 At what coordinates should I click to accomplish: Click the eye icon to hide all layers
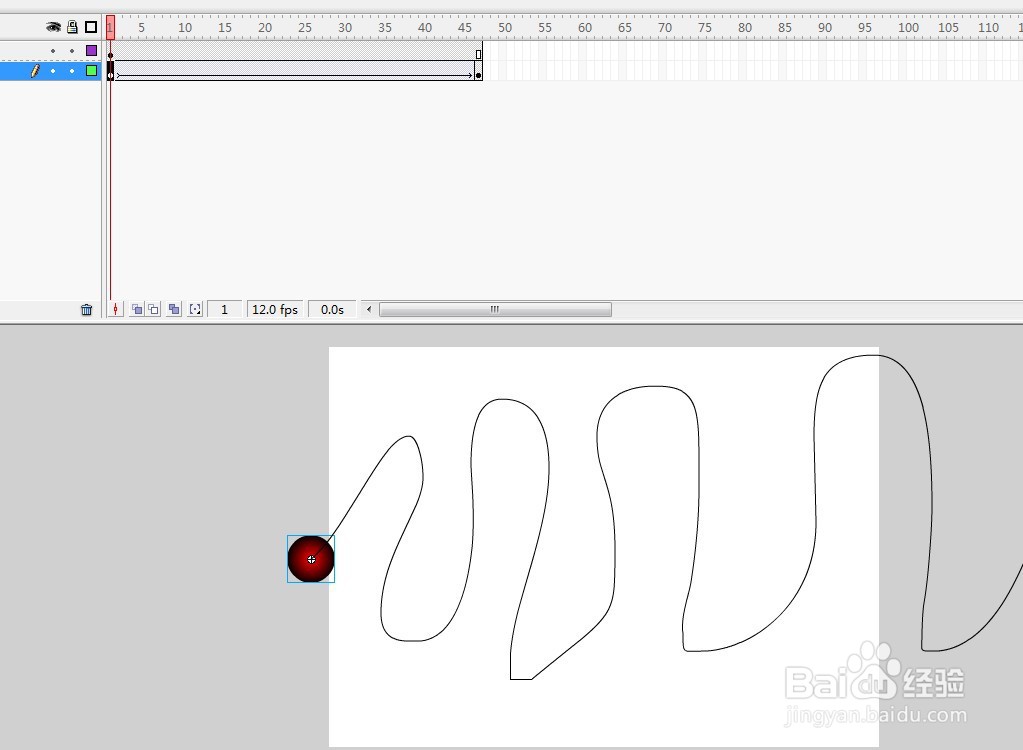pyautogui.click(x=53, y=27)
